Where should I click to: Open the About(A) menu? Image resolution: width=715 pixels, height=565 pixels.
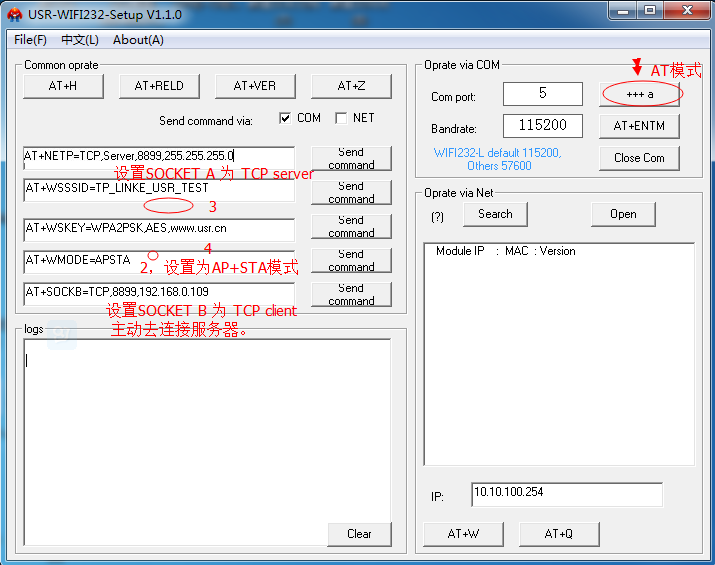click(138, 40)
